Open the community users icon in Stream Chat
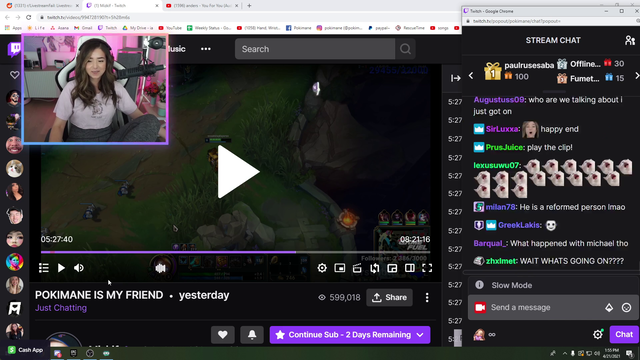The width and height of the screenshot is (640, 360). point(630,40)
